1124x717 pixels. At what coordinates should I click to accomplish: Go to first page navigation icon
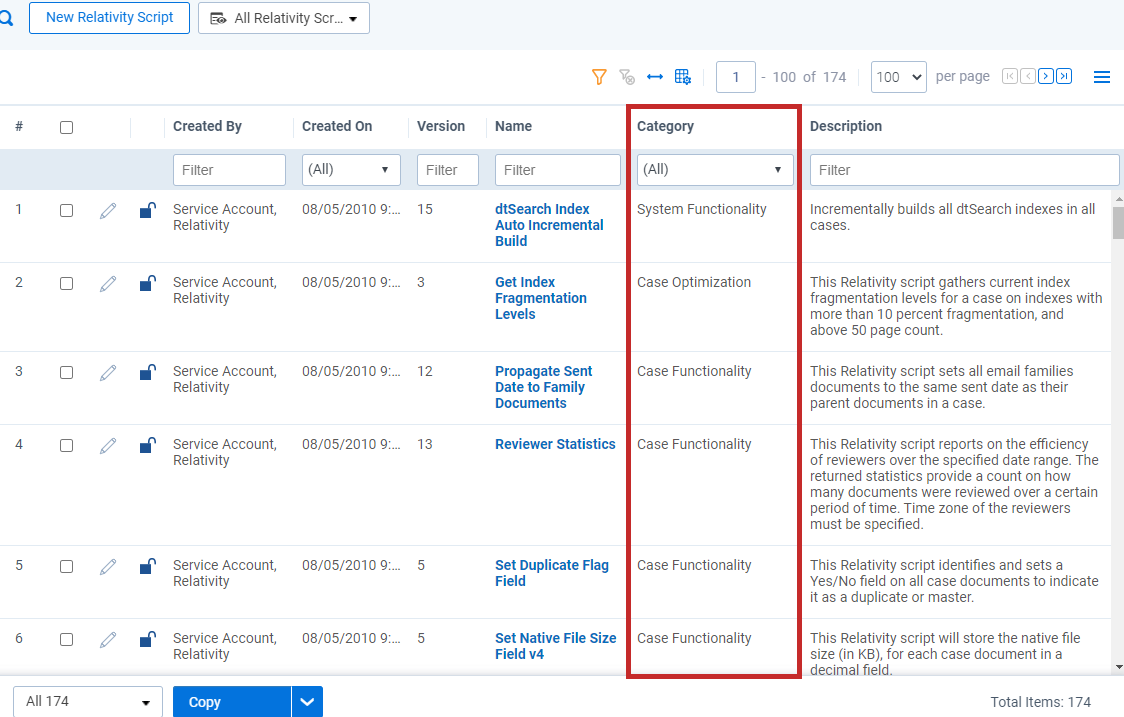click(x=1010, y=76)
